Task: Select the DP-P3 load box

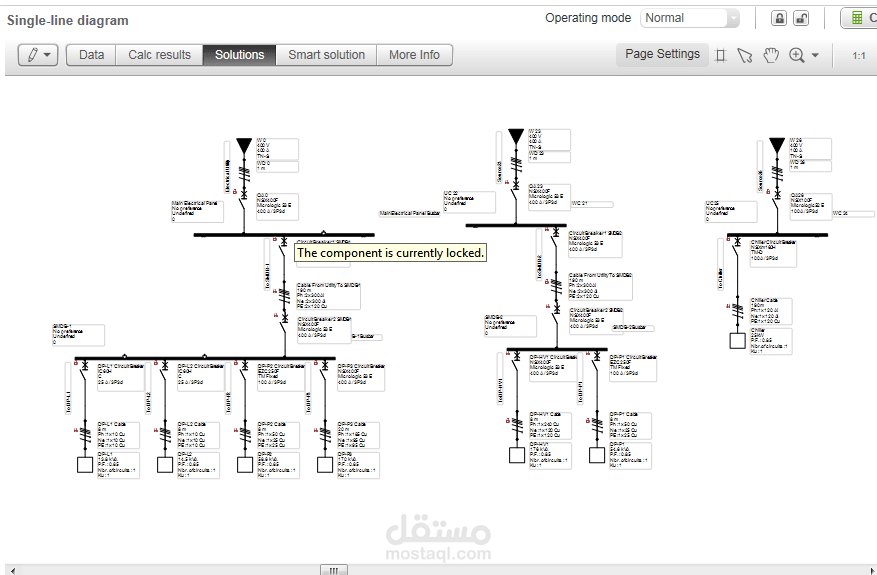Action: [x=325, y=465]
